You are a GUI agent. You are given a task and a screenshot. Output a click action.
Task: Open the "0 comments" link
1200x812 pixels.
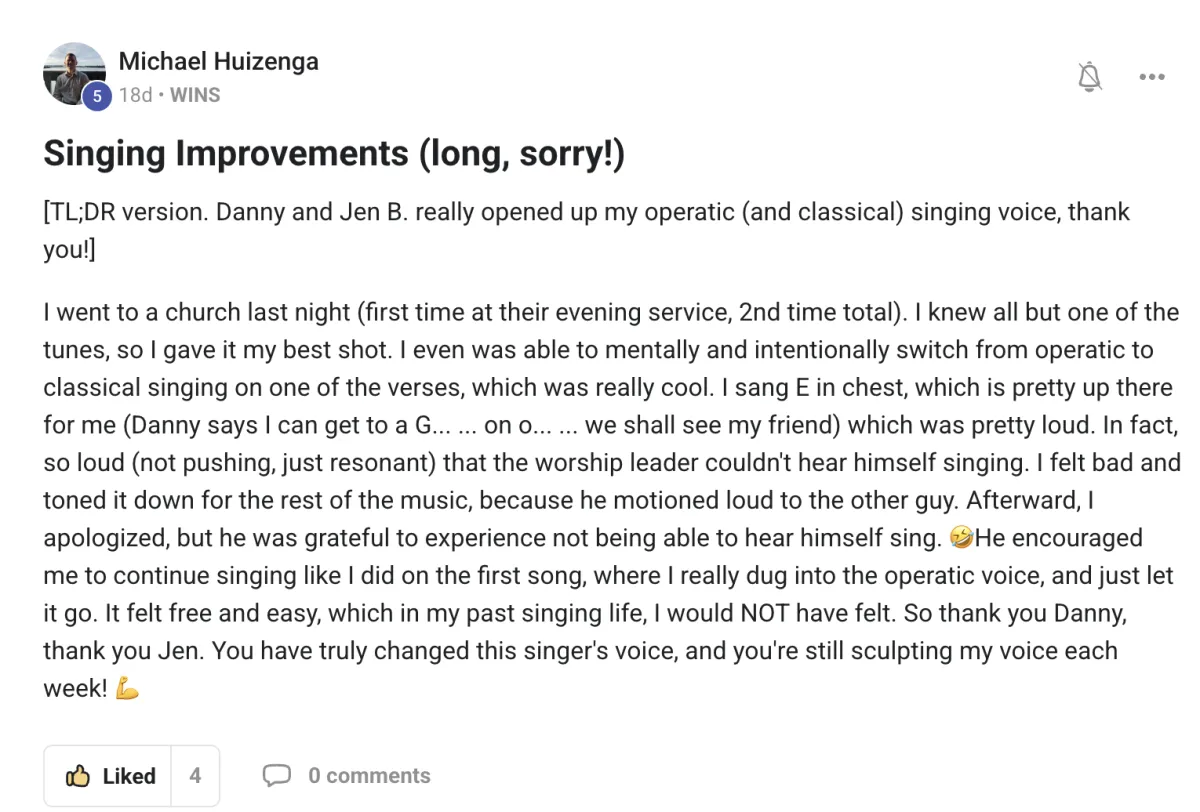click(x=369, y=776)
